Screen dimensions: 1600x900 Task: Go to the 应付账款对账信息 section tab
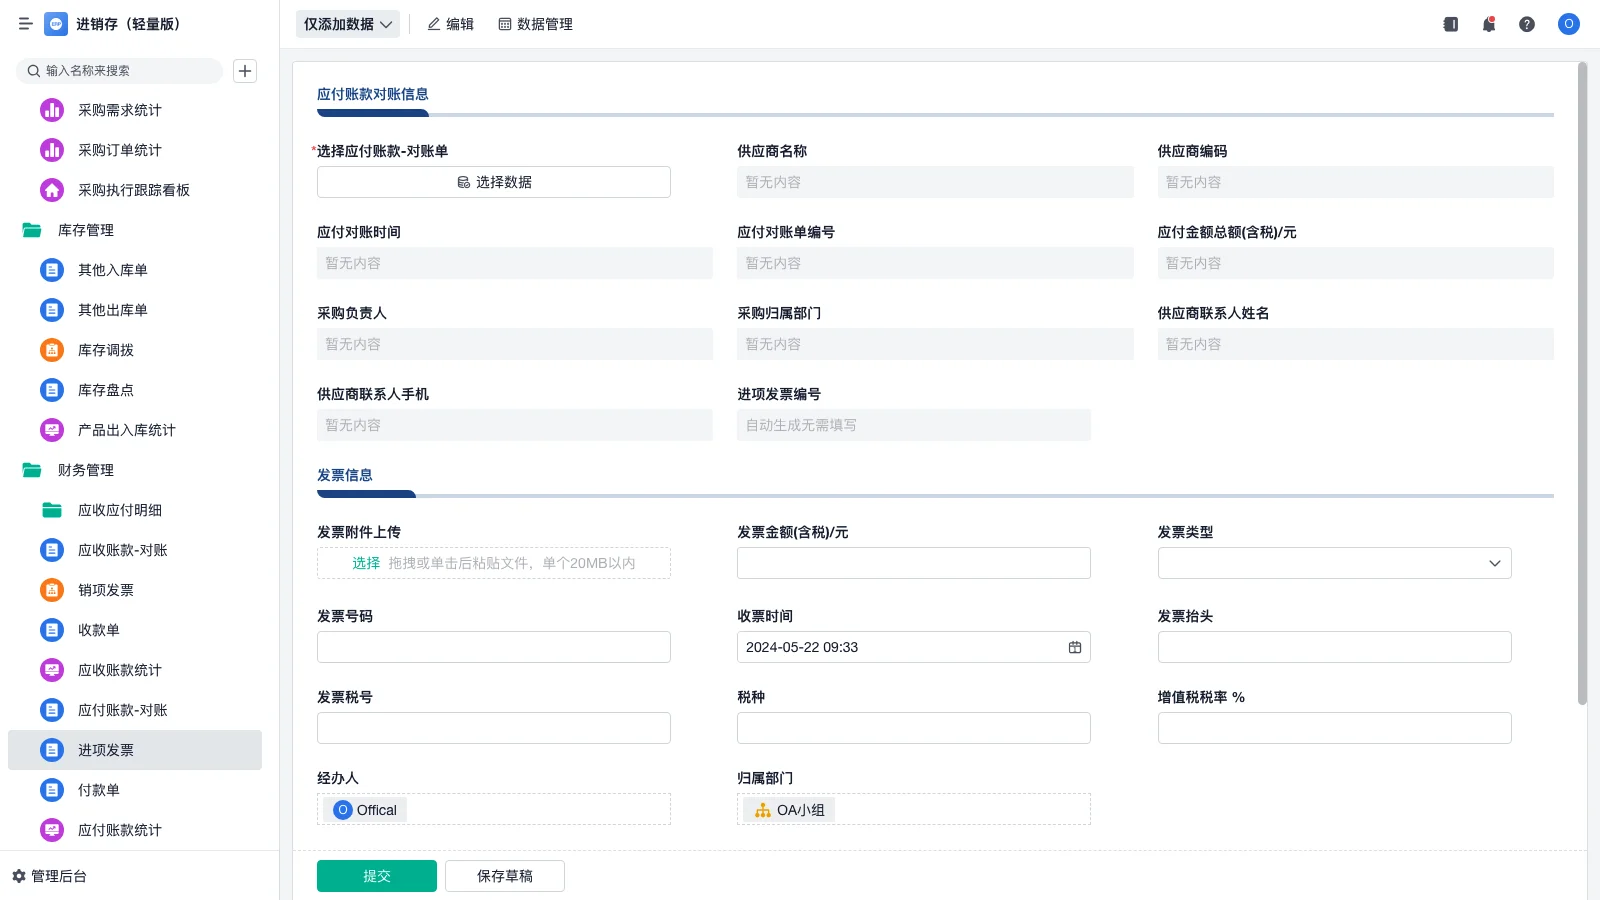coord(373,94)
